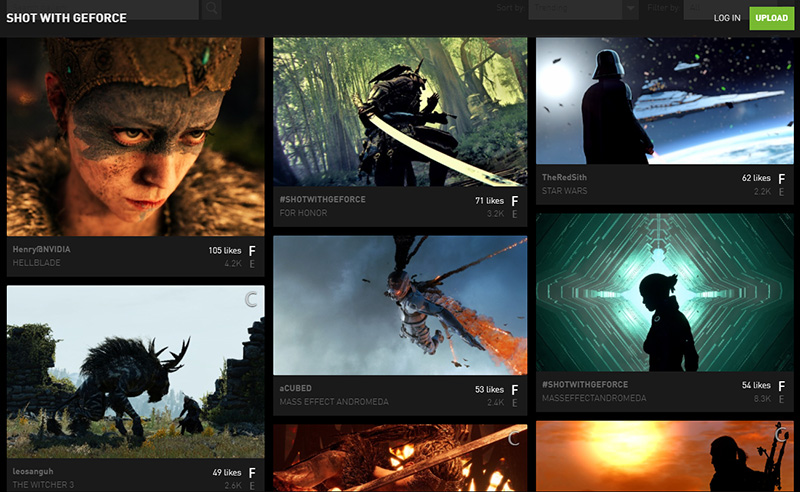Click C icon on sunset silhouette screenshot
800x492 pixels.
coord(781,434)
